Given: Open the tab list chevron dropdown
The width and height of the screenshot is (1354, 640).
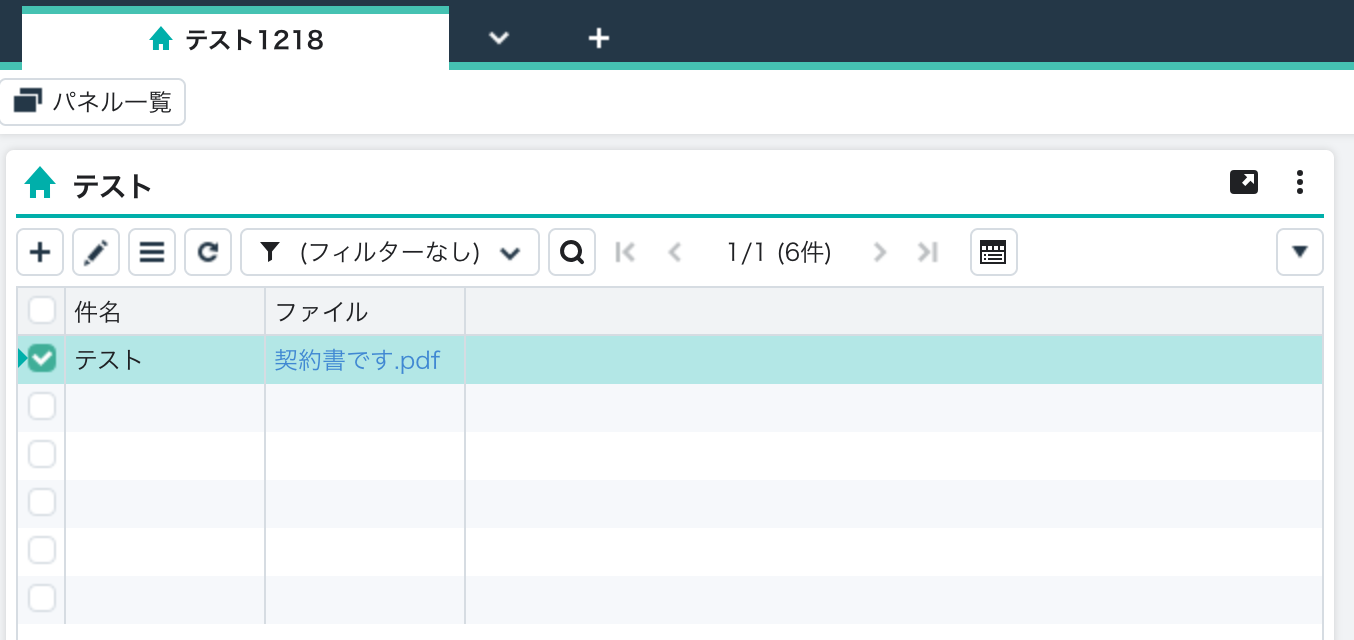Looking at the screenshot, I should 499,38.
